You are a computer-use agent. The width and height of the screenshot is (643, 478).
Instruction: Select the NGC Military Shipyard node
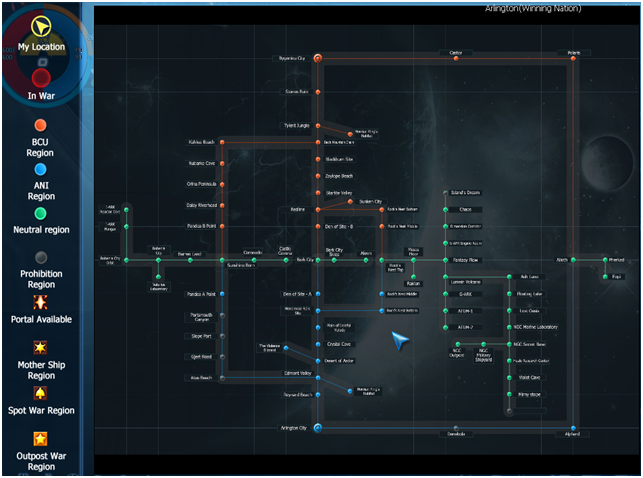tap(483, 344)
